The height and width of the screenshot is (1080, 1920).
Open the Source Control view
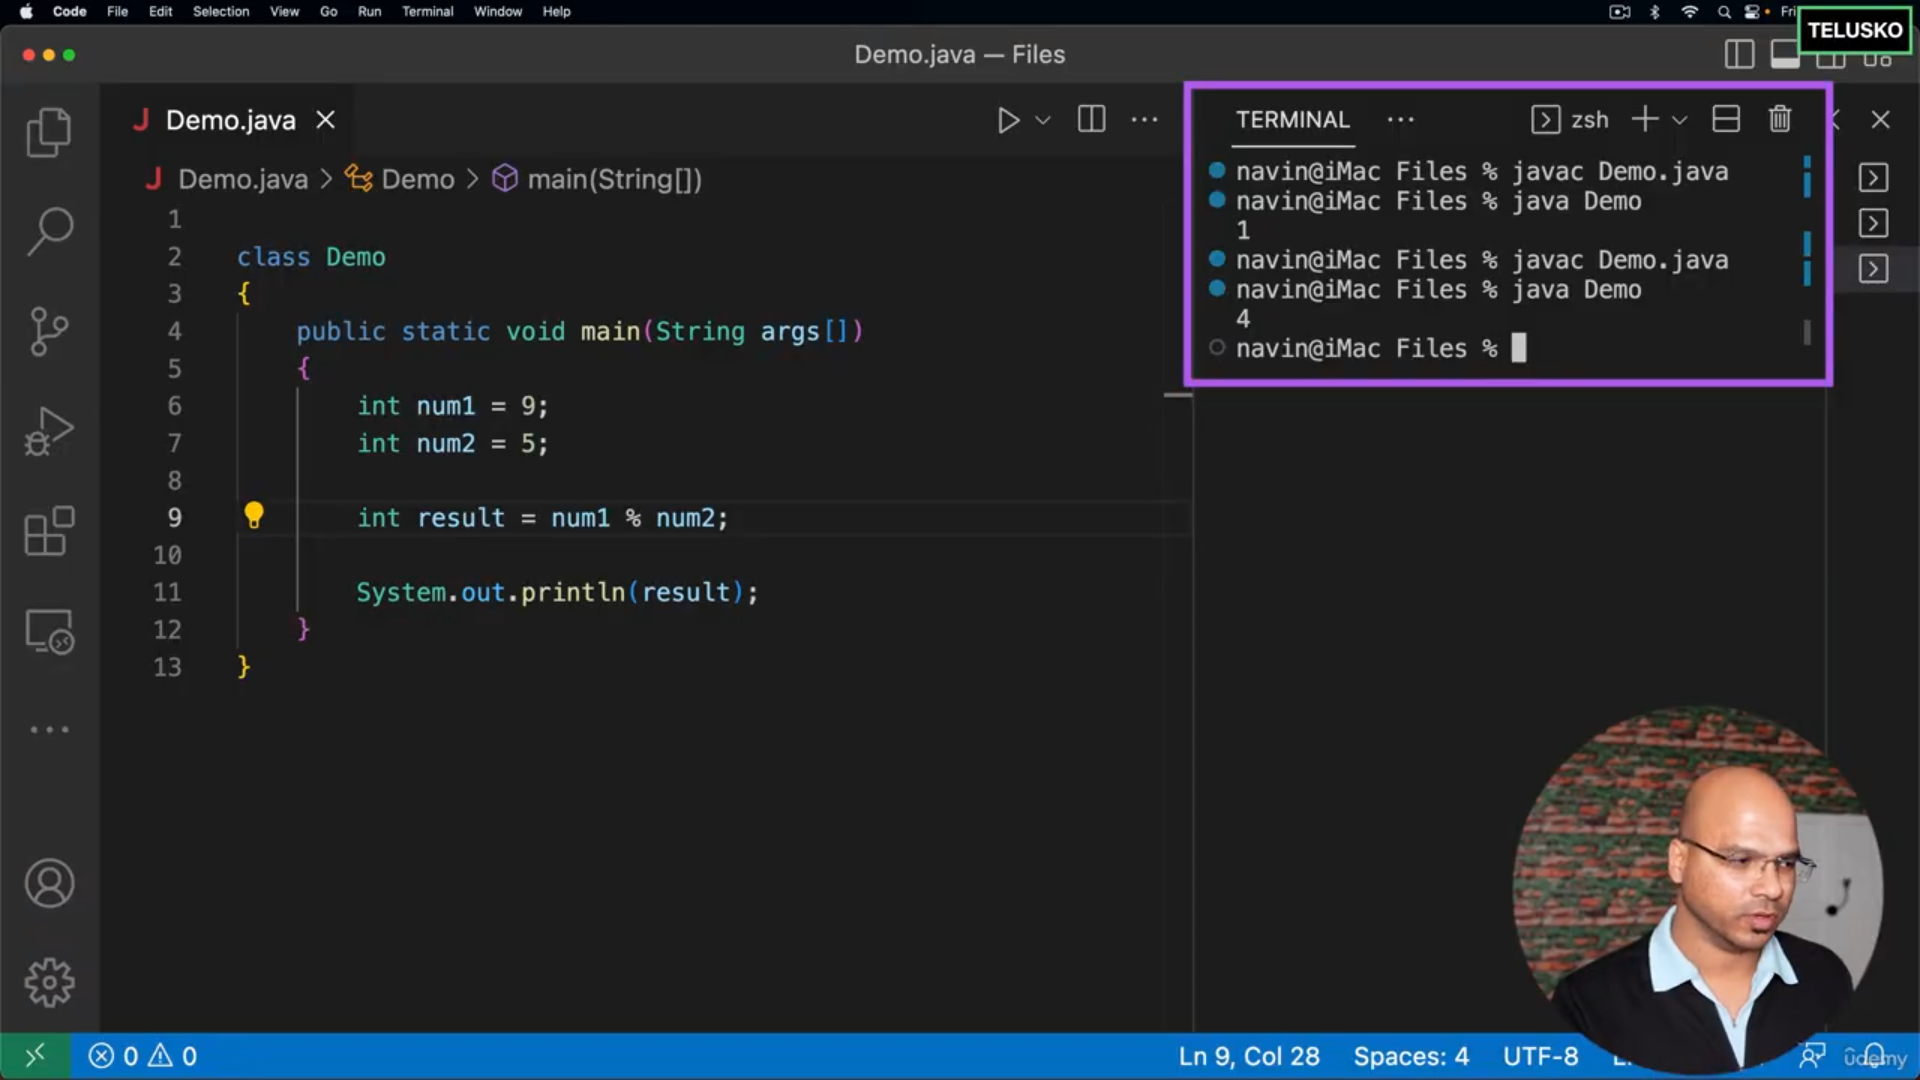pos(48,331)
